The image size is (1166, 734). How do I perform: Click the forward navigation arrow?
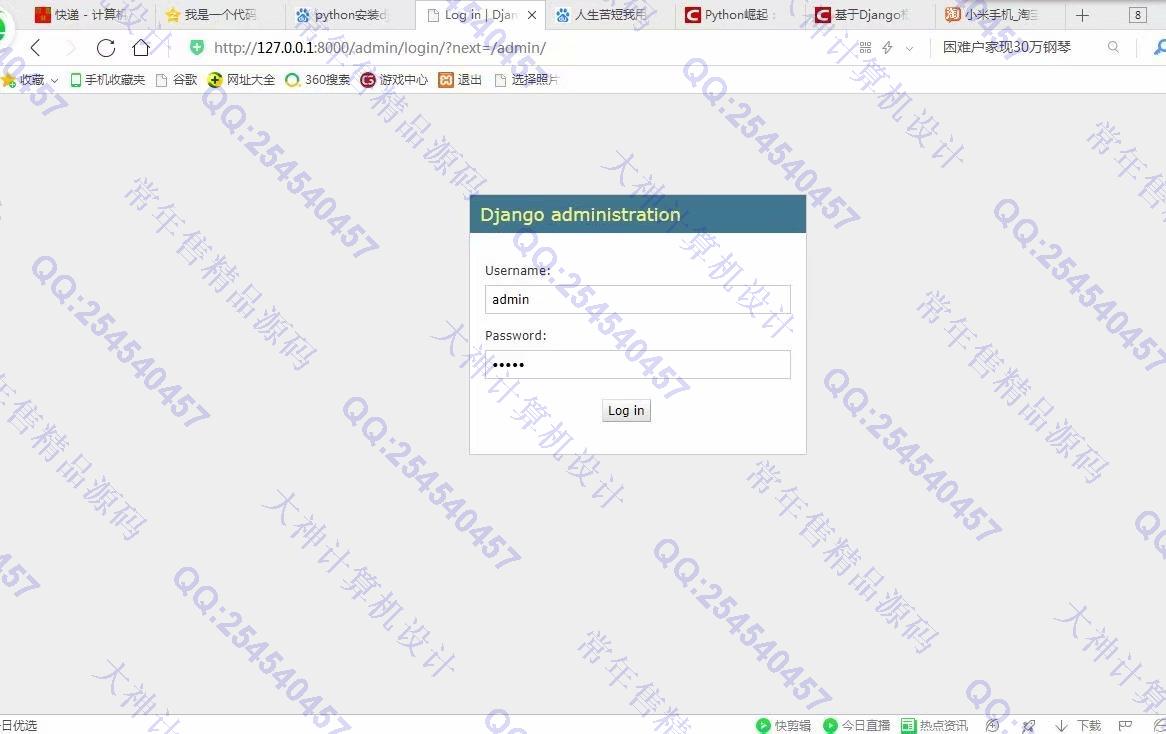tap(71, 48)
